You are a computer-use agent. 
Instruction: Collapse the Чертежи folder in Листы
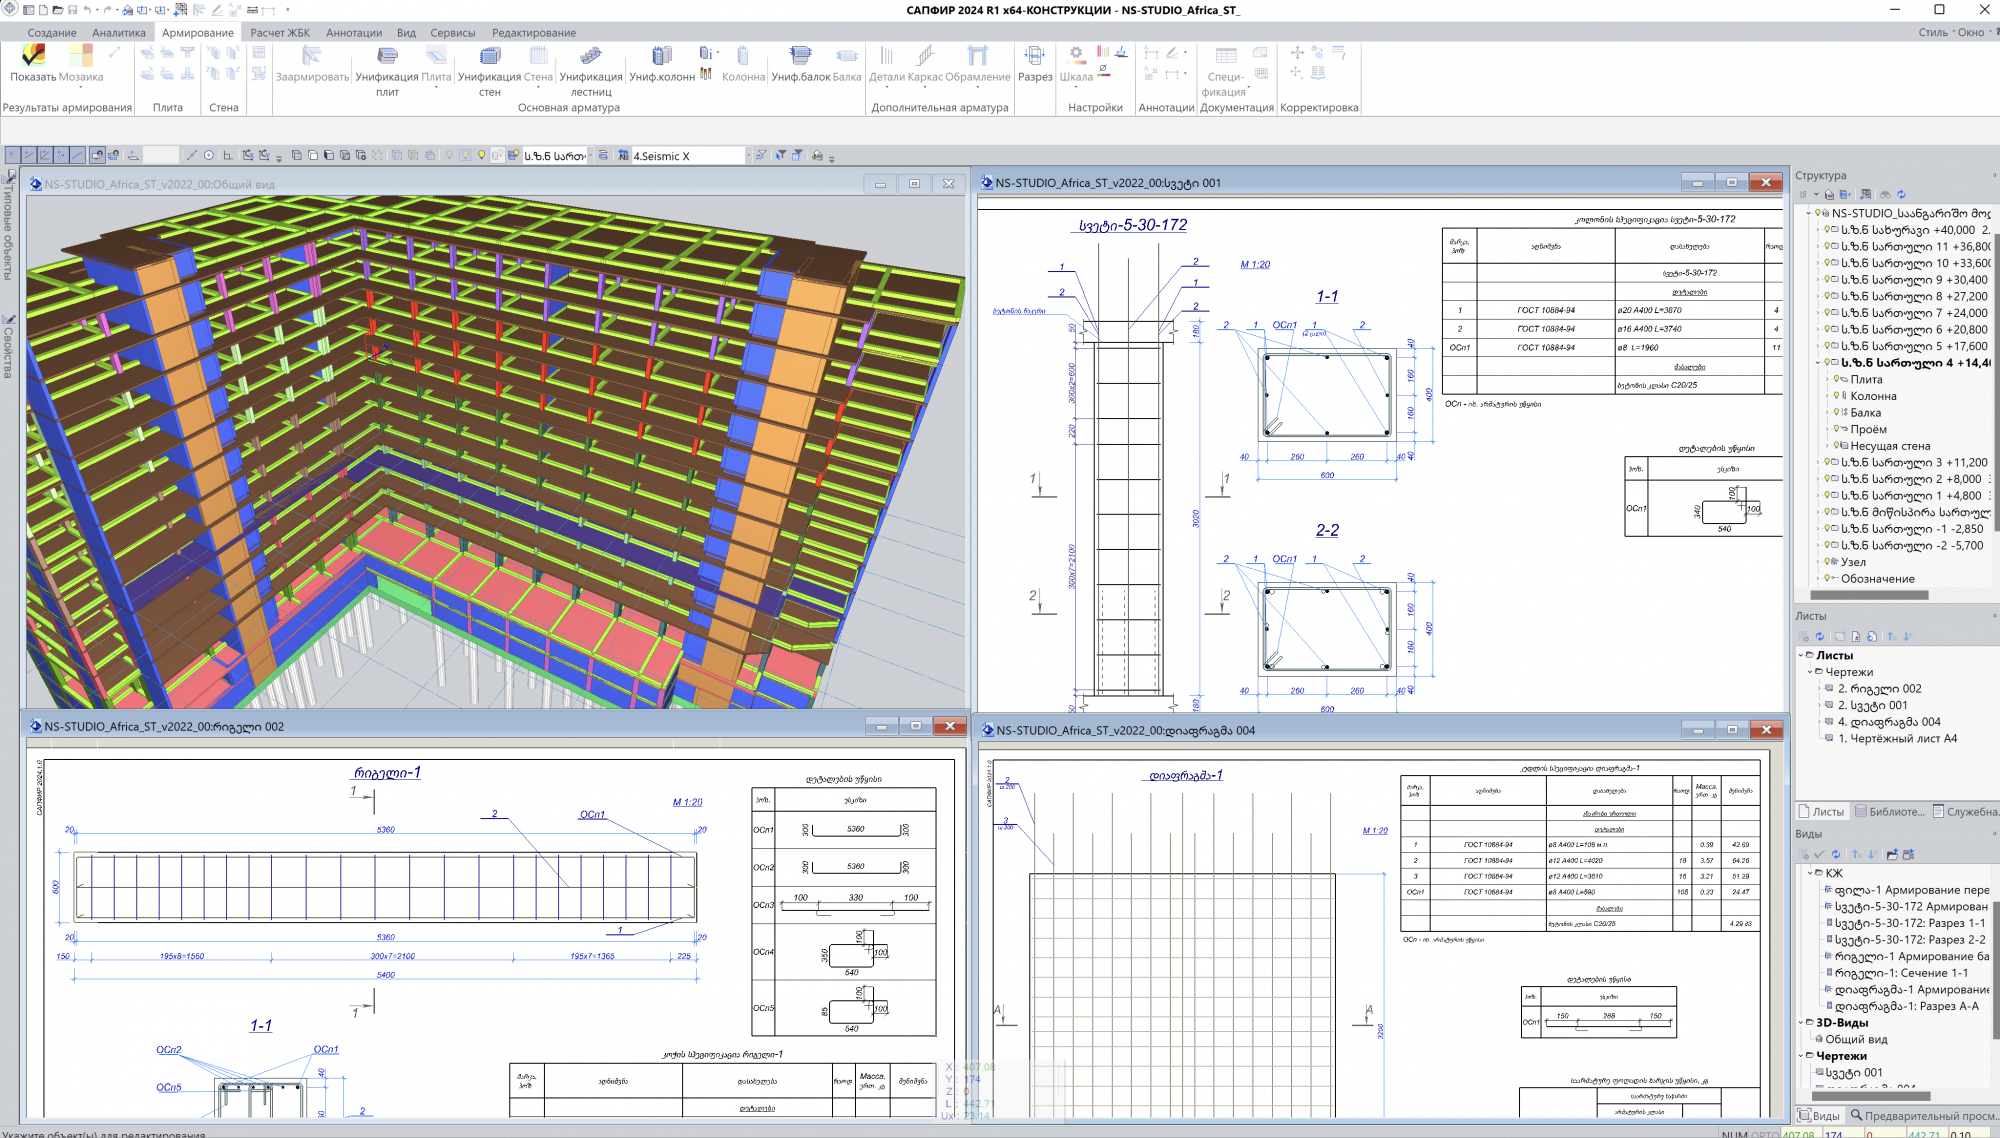coord(1810,672)
